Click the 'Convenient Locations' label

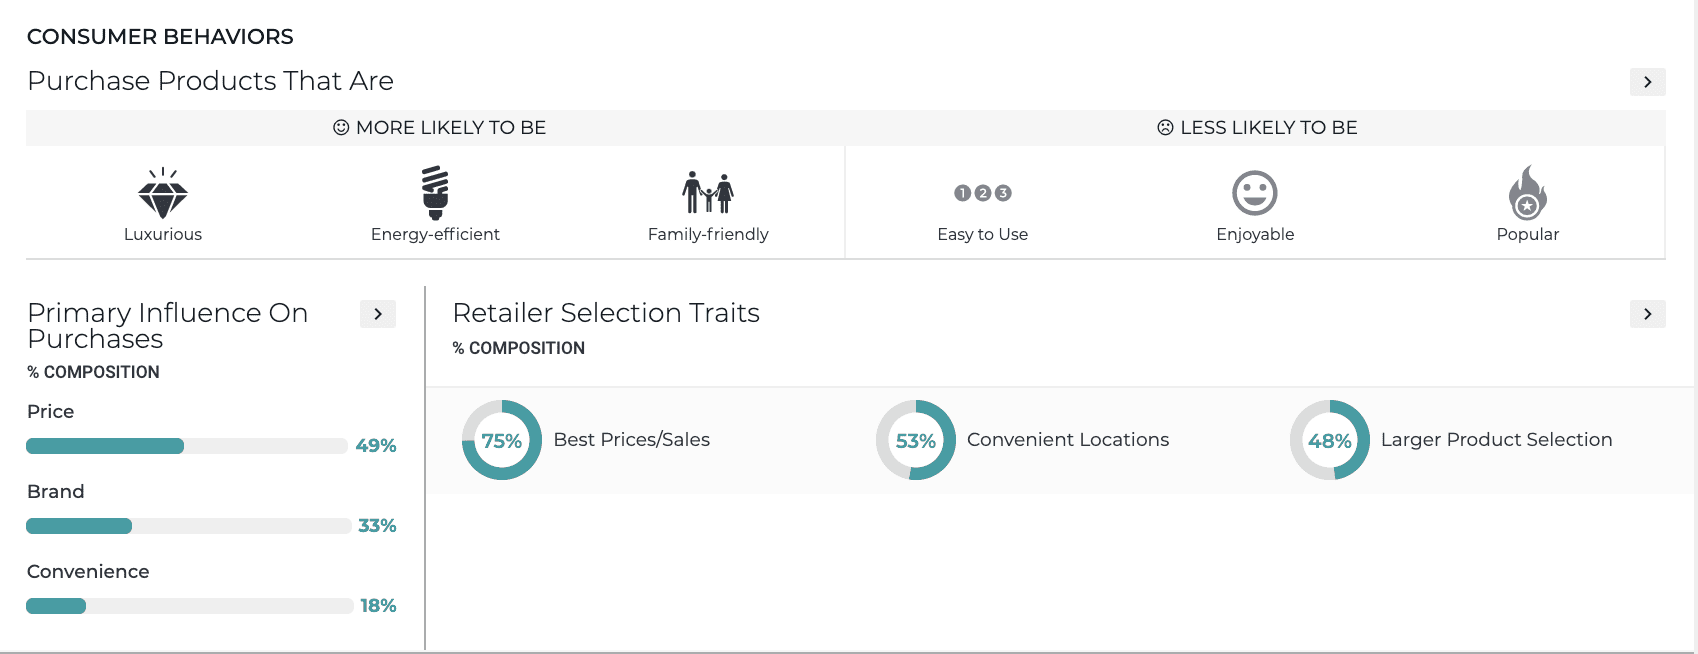click(x=1068, y=440)
